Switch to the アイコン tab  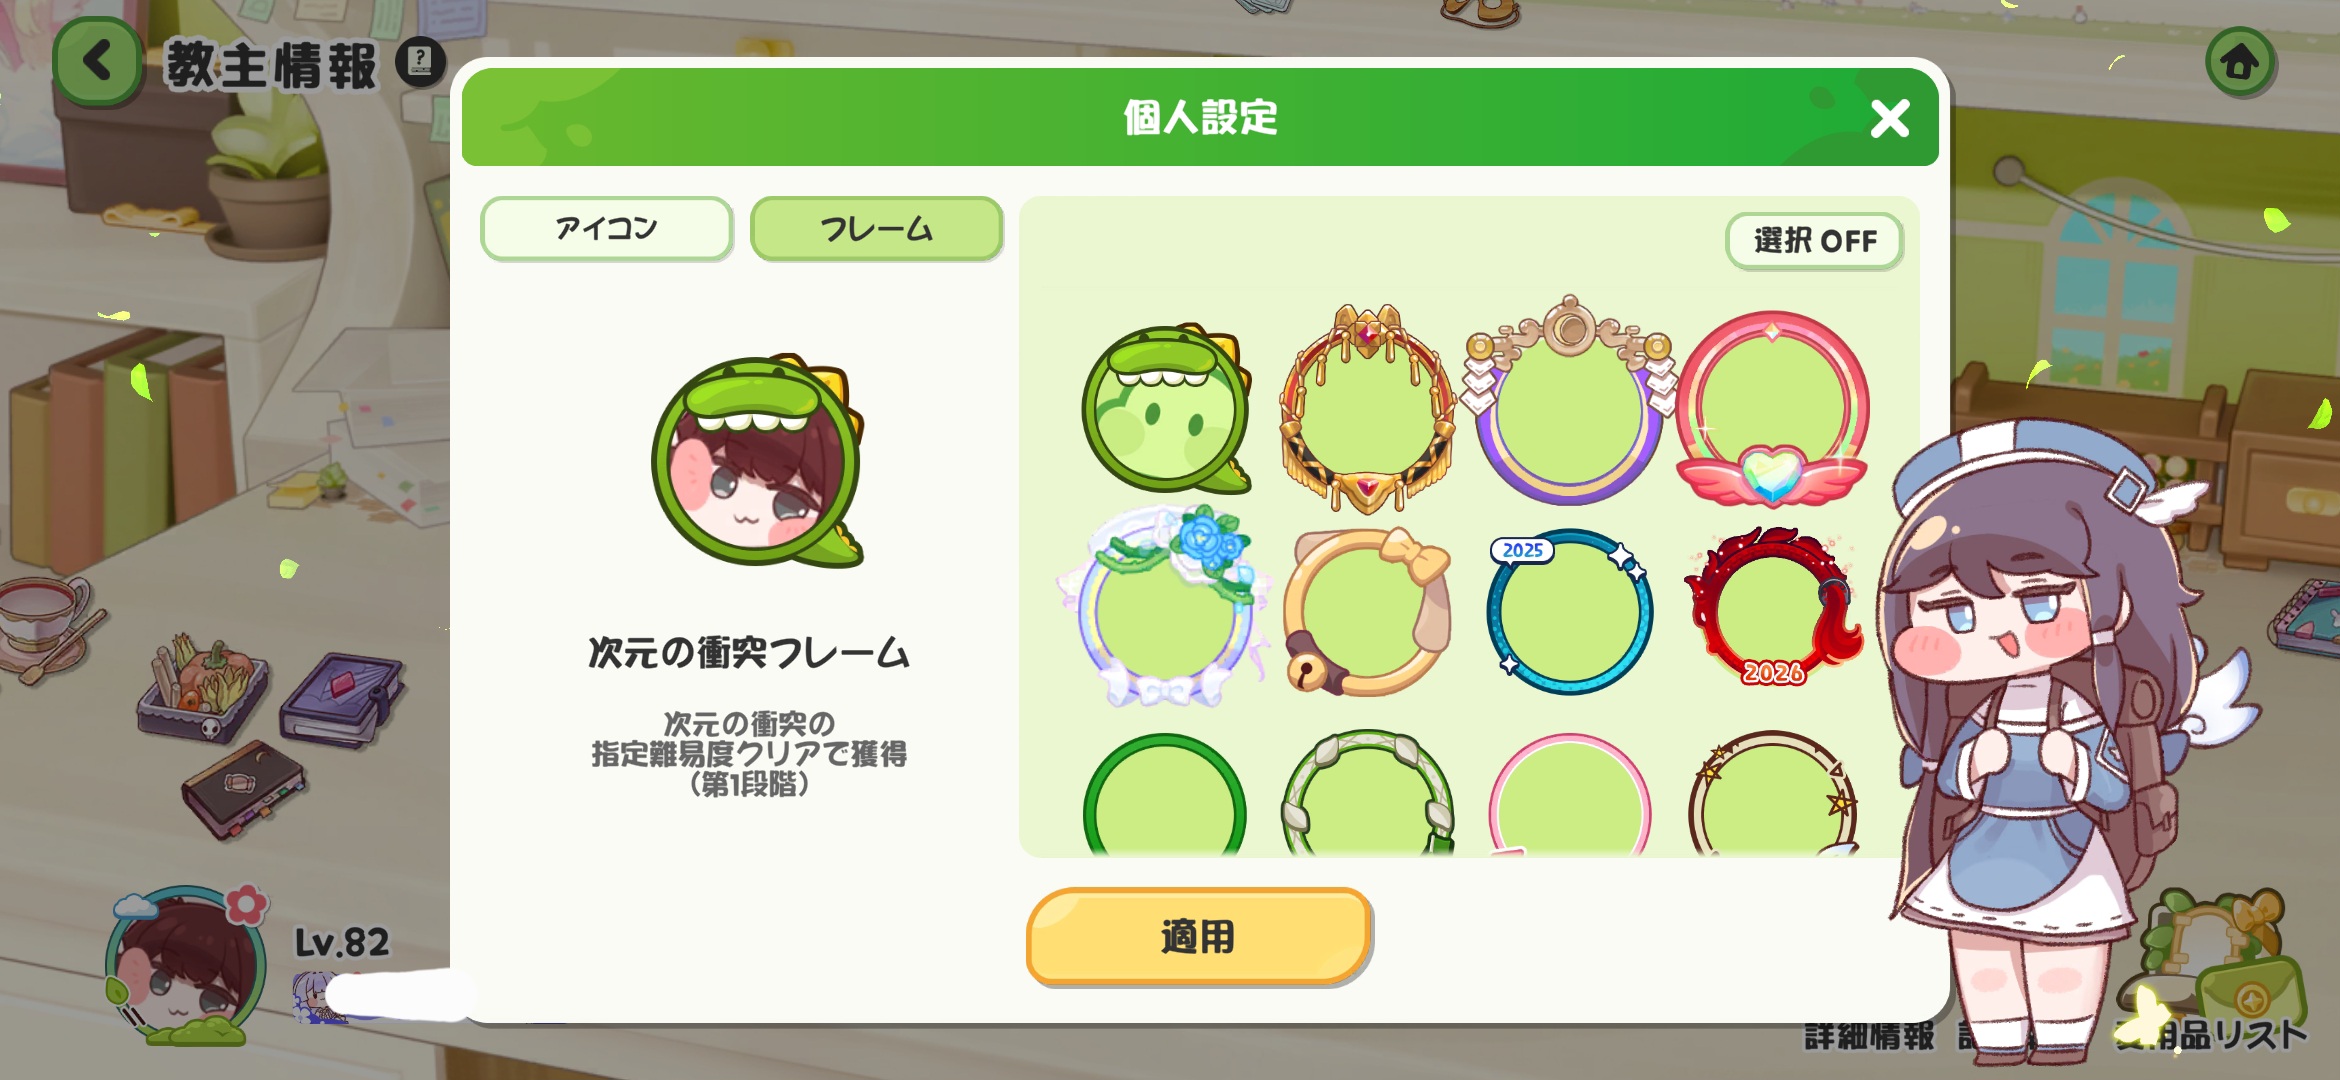coord(607,229)
